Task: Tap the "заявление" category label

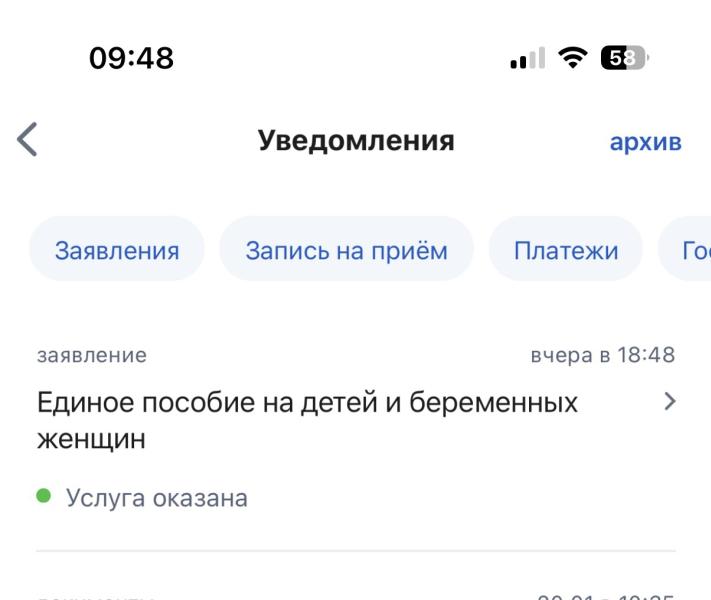Action: [x=92, y=355]
